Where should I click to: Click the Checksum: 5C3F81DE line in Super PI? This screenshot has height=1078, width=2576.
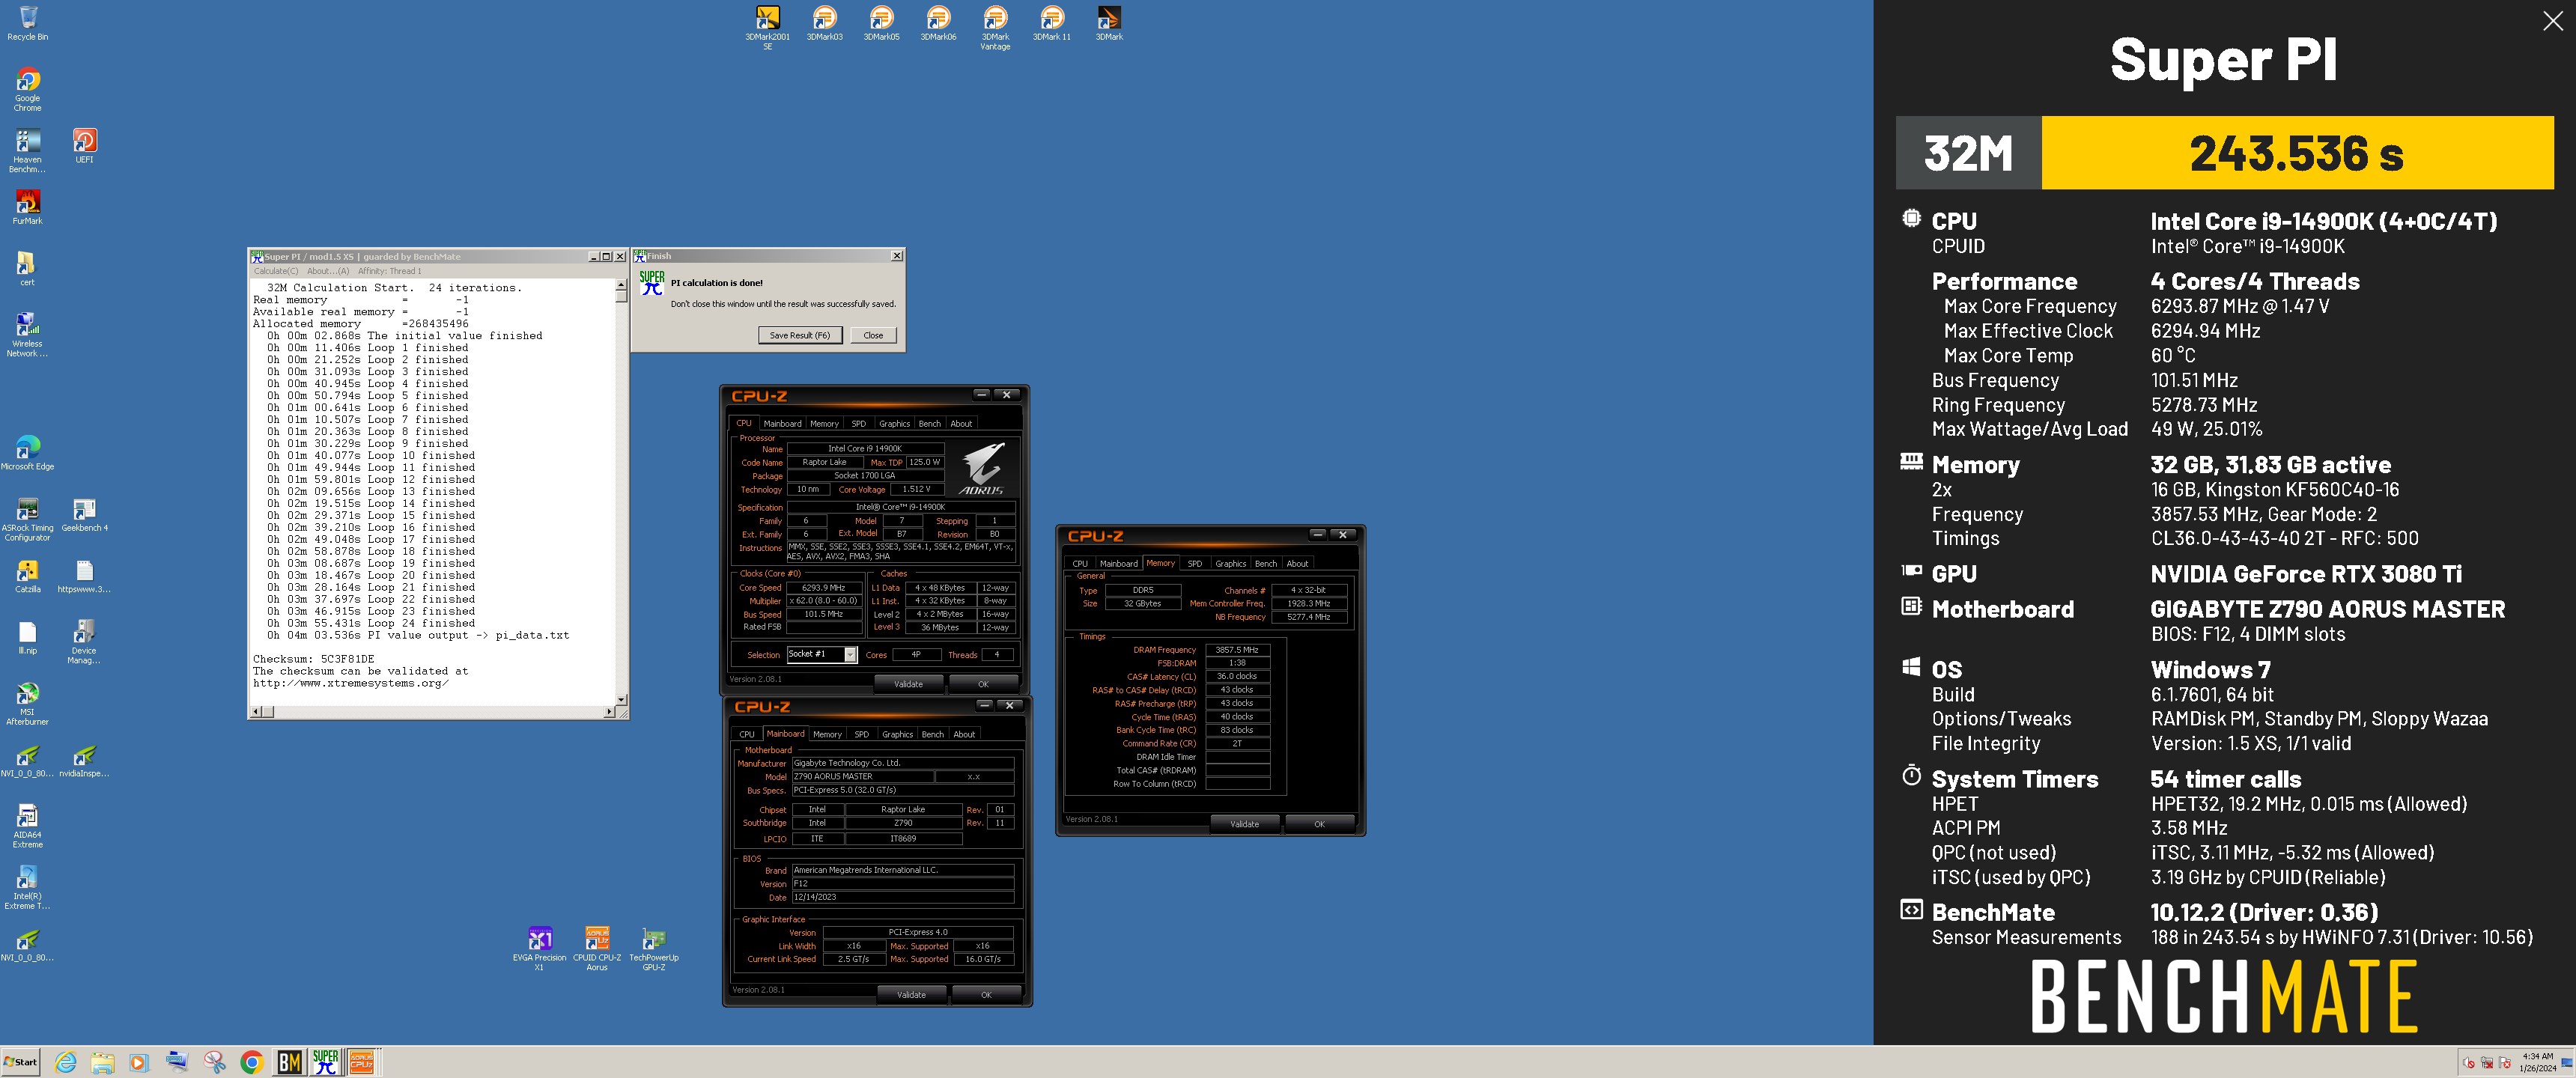[x=313, y=659]
